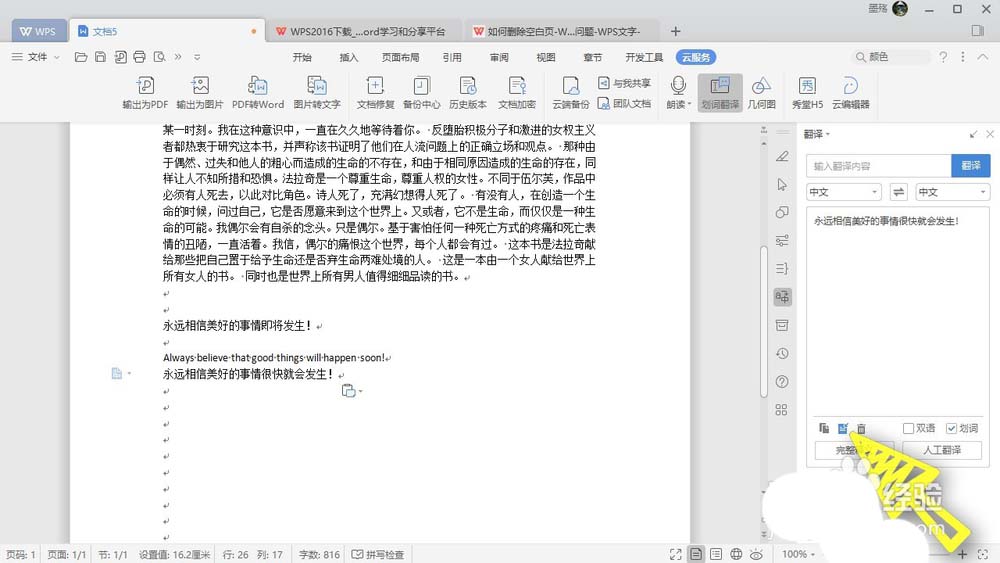This screenshot has height=563, width=1000.
Task: Click the 人工翻译 button
Action: click(x=942, y=450)
